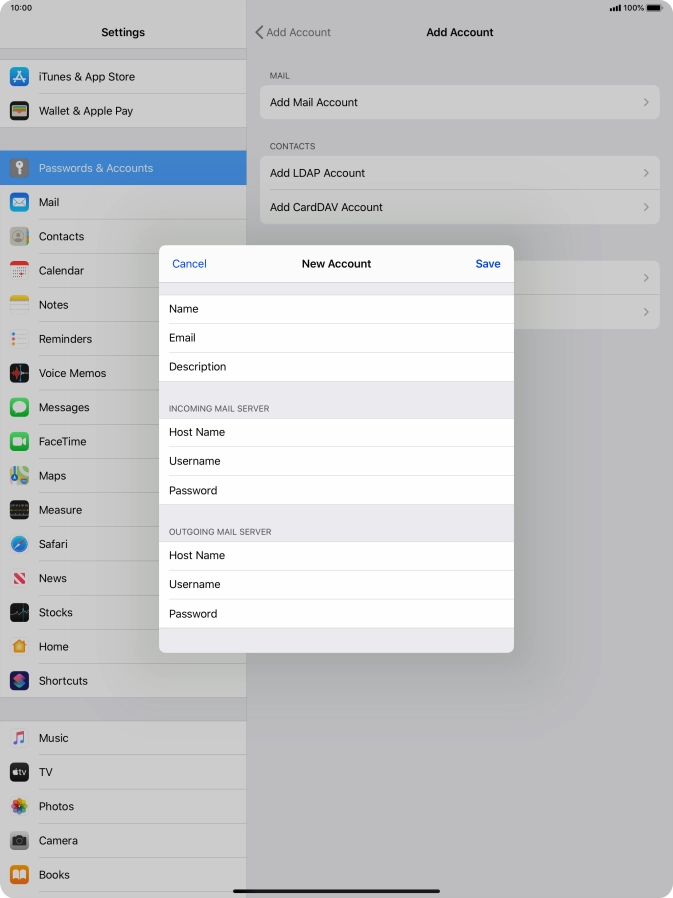Expand Add Mail Account chevron
Image resolution: width=673 pixels, height=898 pixels.
[x=646, y=102]
